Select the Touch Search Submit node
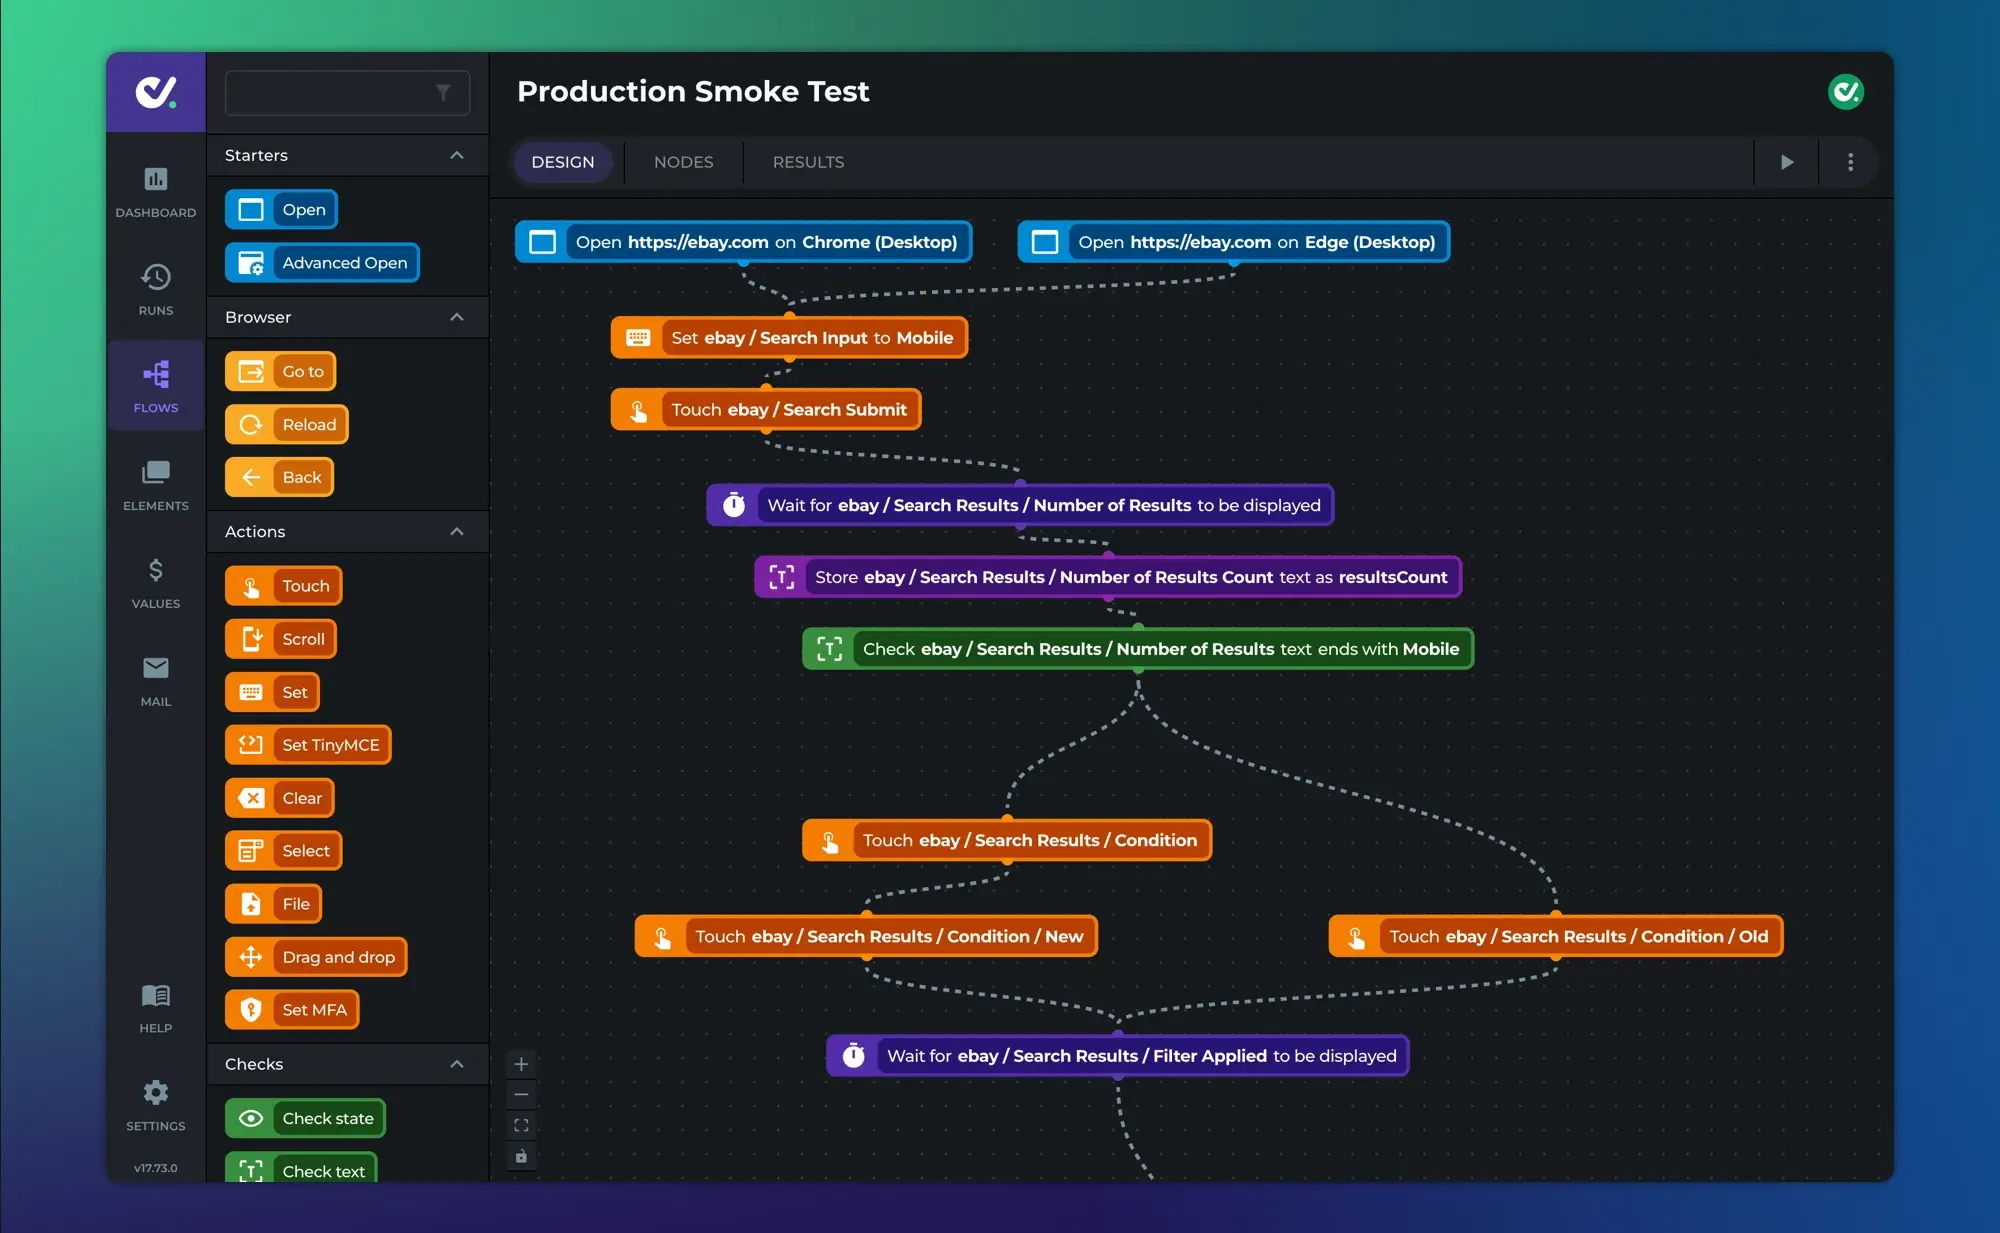 [766, 410]
